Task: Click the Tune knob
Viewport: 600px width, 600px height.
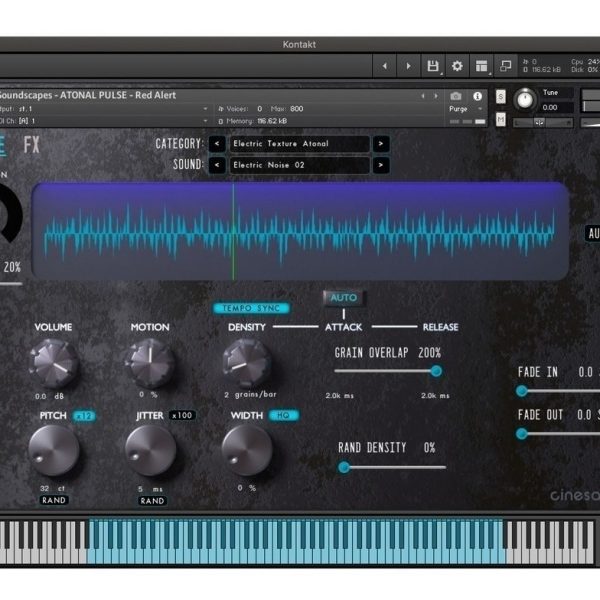Action: [x=525, y=99]
